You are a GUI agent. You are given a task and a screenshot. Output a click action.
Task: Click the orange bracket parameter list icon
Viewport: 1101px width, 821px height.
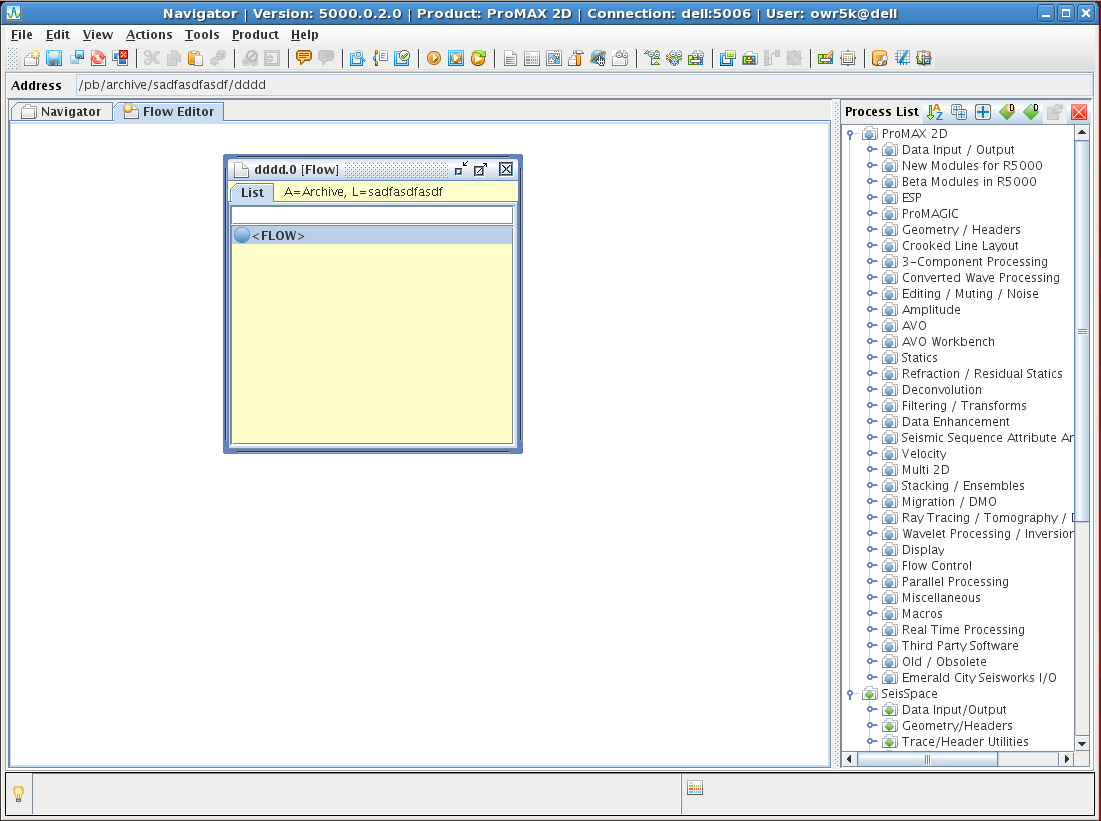point(380,58)
